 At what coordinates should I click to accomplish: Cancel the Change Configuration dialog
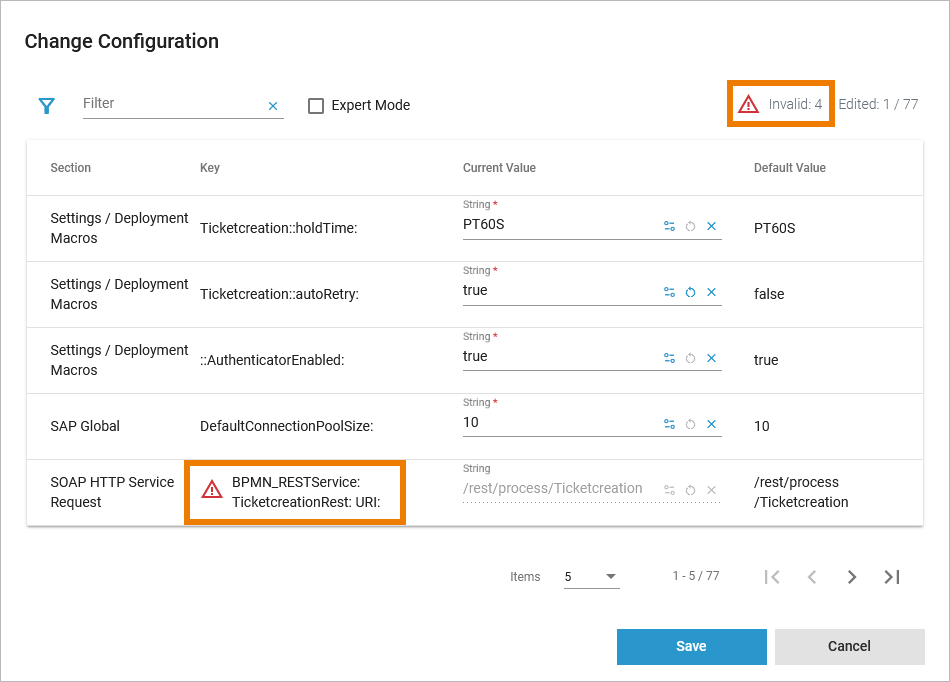(x=849, y=646)
